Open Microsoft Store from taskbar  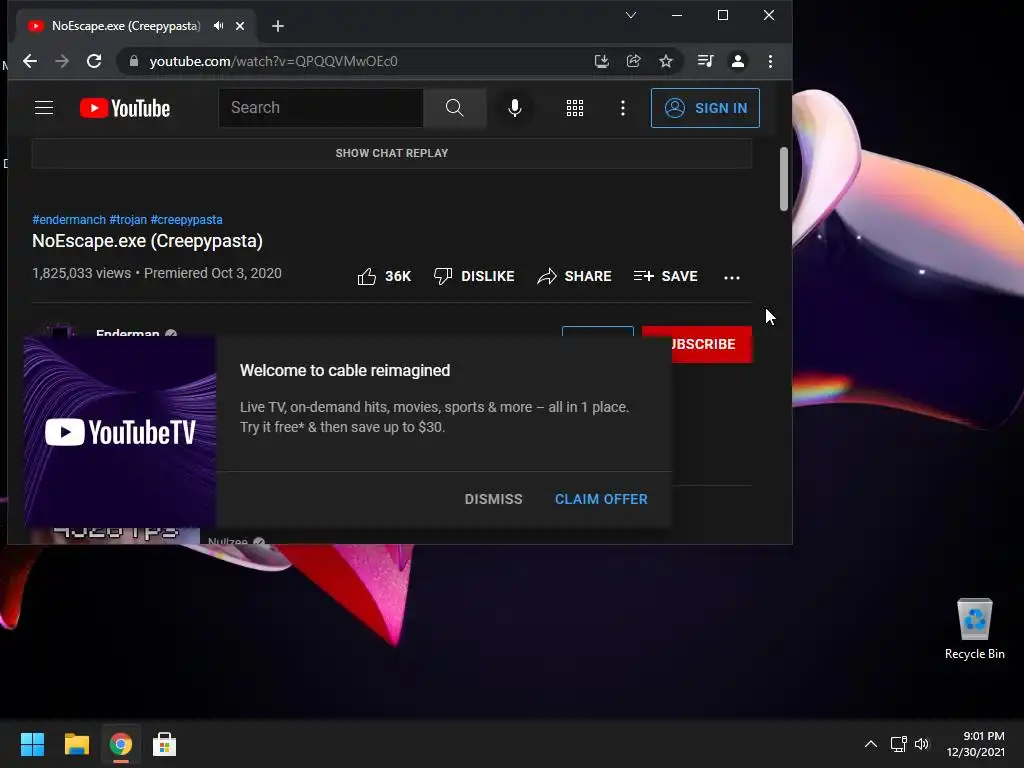[x=165, y=744]
